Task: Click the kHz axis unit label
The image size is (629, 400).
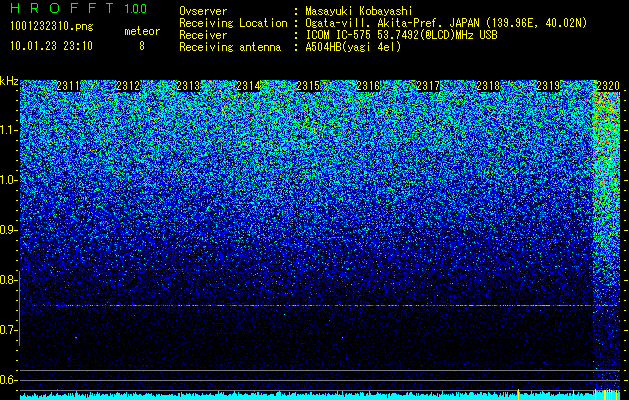Action: click(9, 81)
